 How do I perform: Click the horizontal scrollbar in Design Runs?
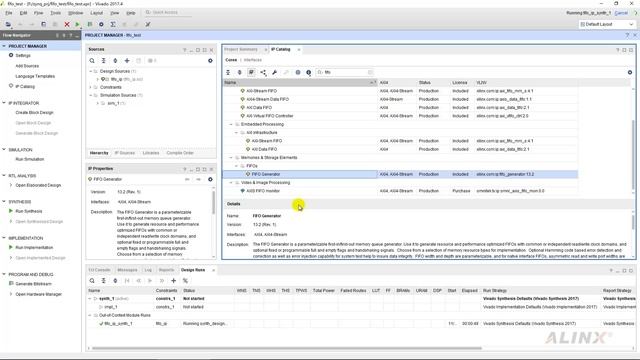pos(287,348)
